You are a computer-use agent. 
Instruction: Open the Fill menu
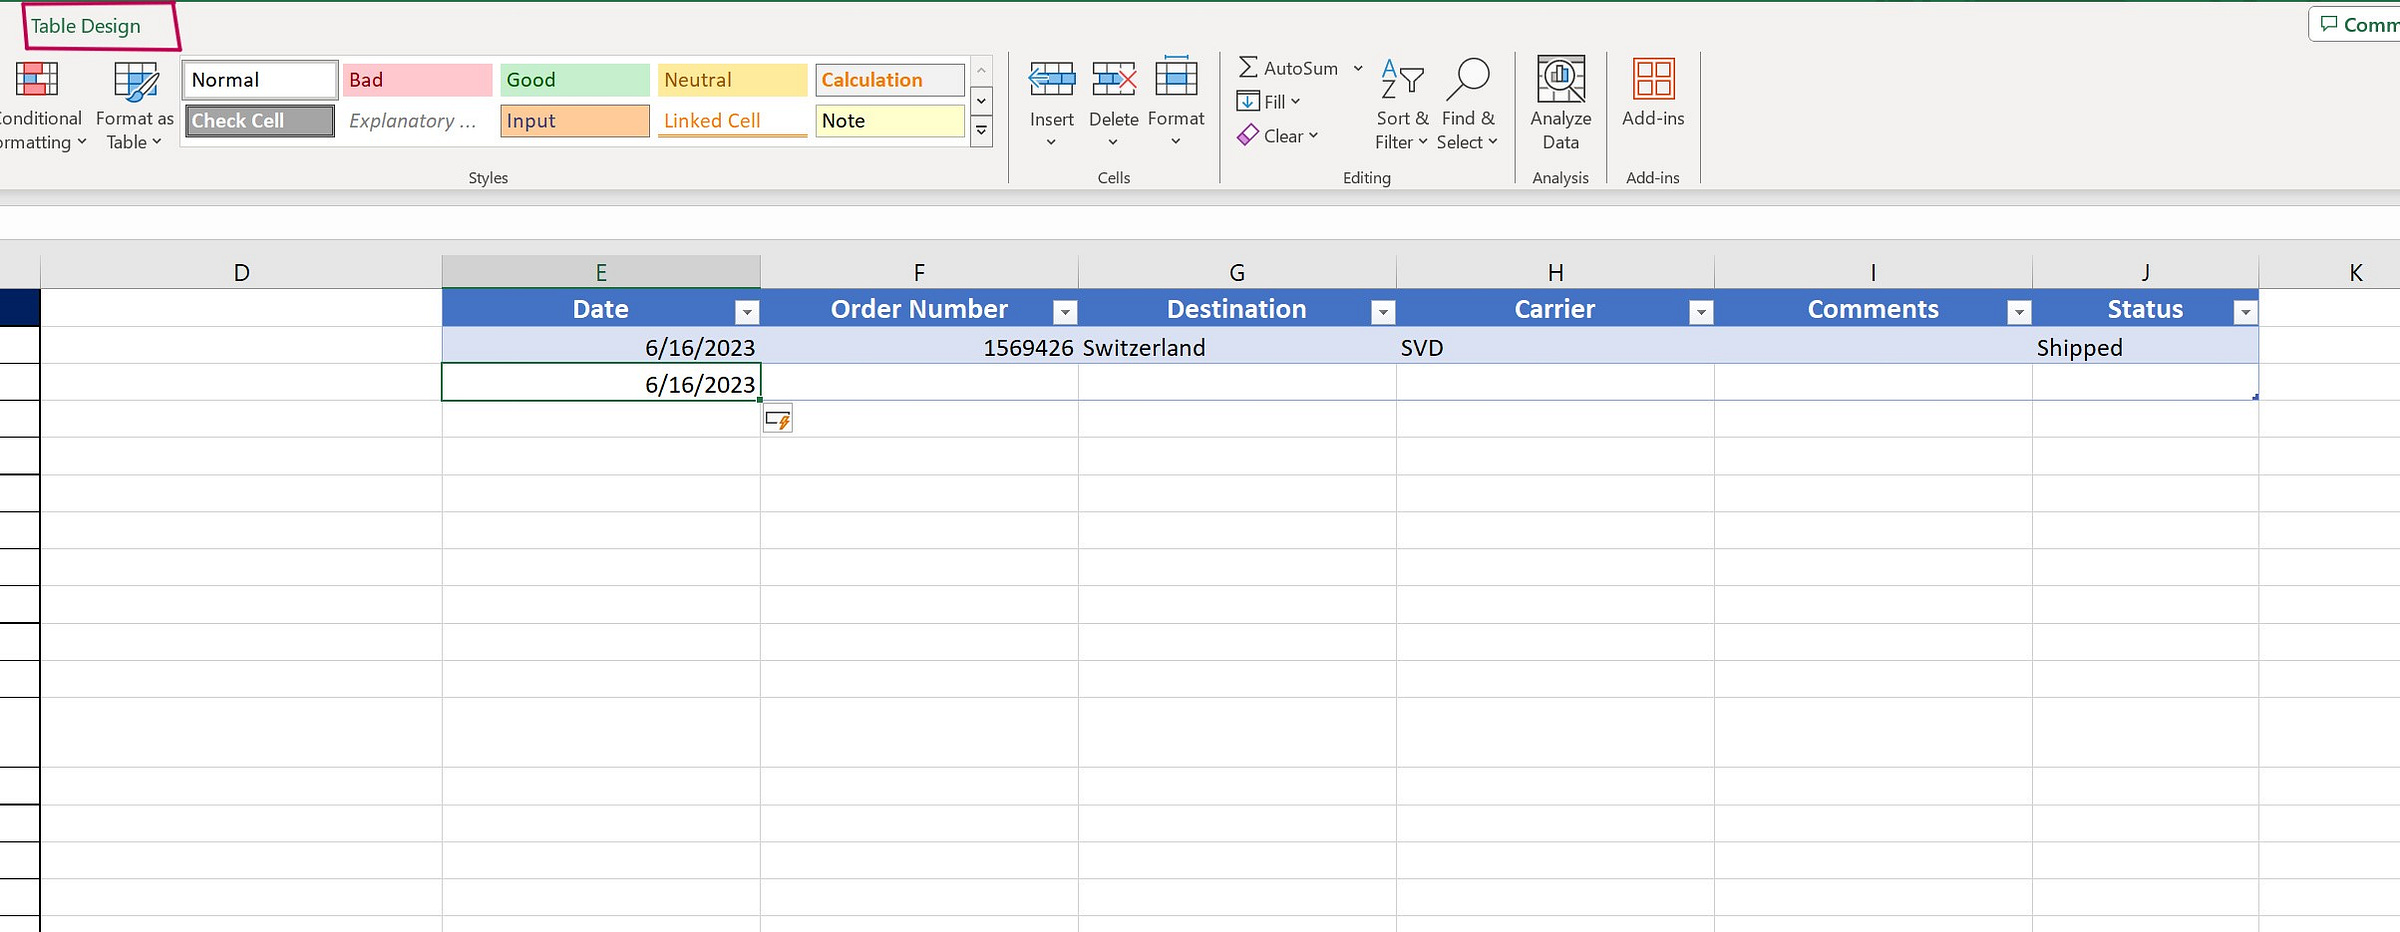coord(1268,102)
